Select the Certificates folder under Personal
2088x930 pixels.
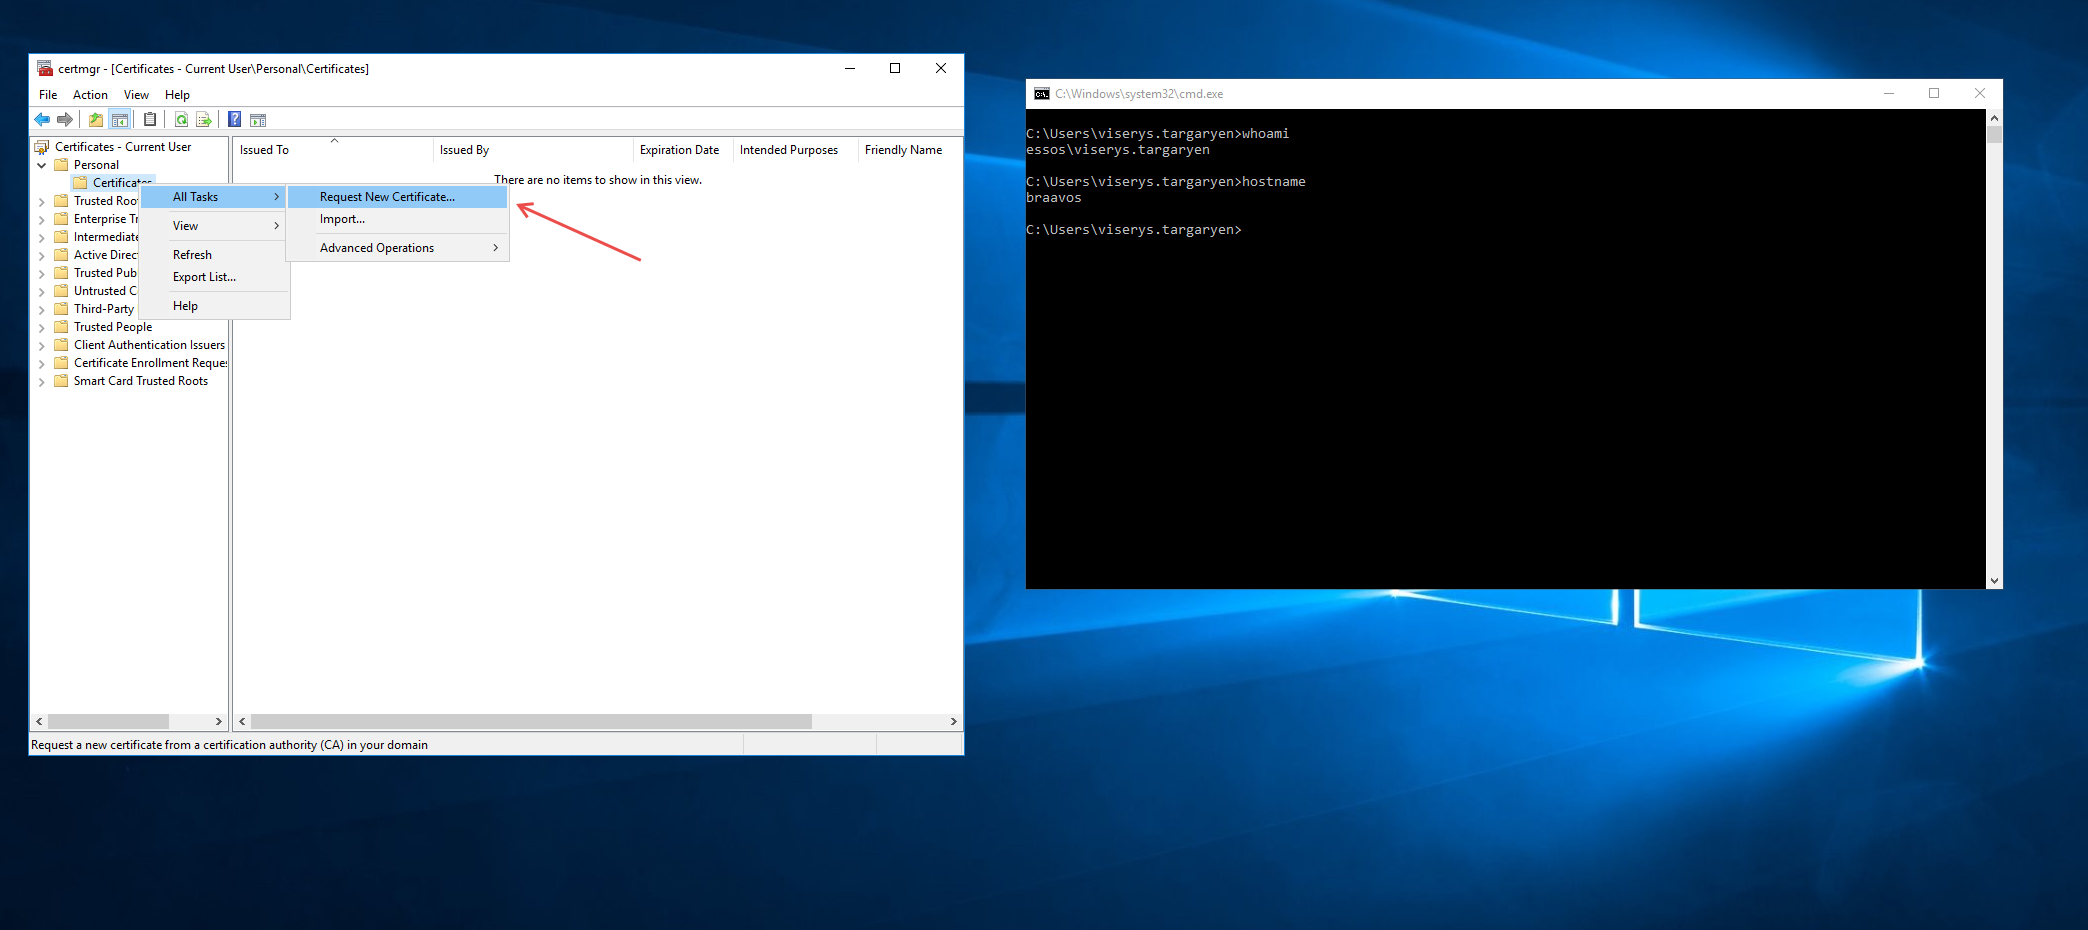(x=113, y=183)
